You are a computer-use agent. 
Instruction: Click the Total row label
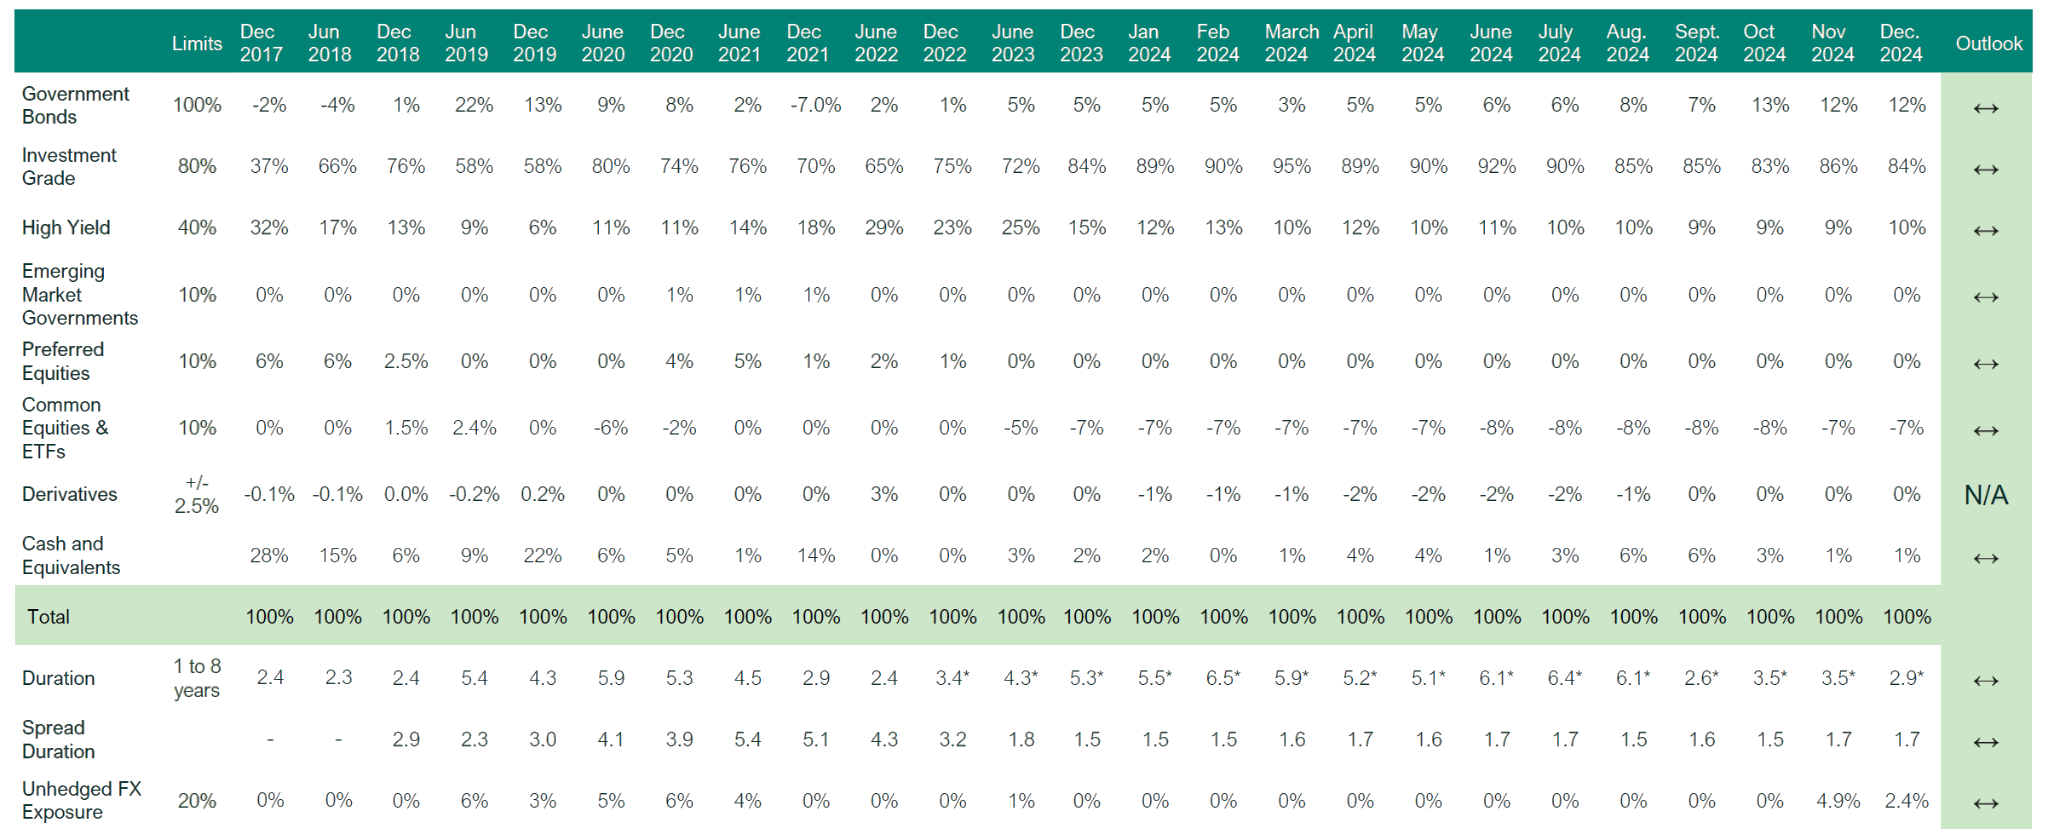coord(48,617)
